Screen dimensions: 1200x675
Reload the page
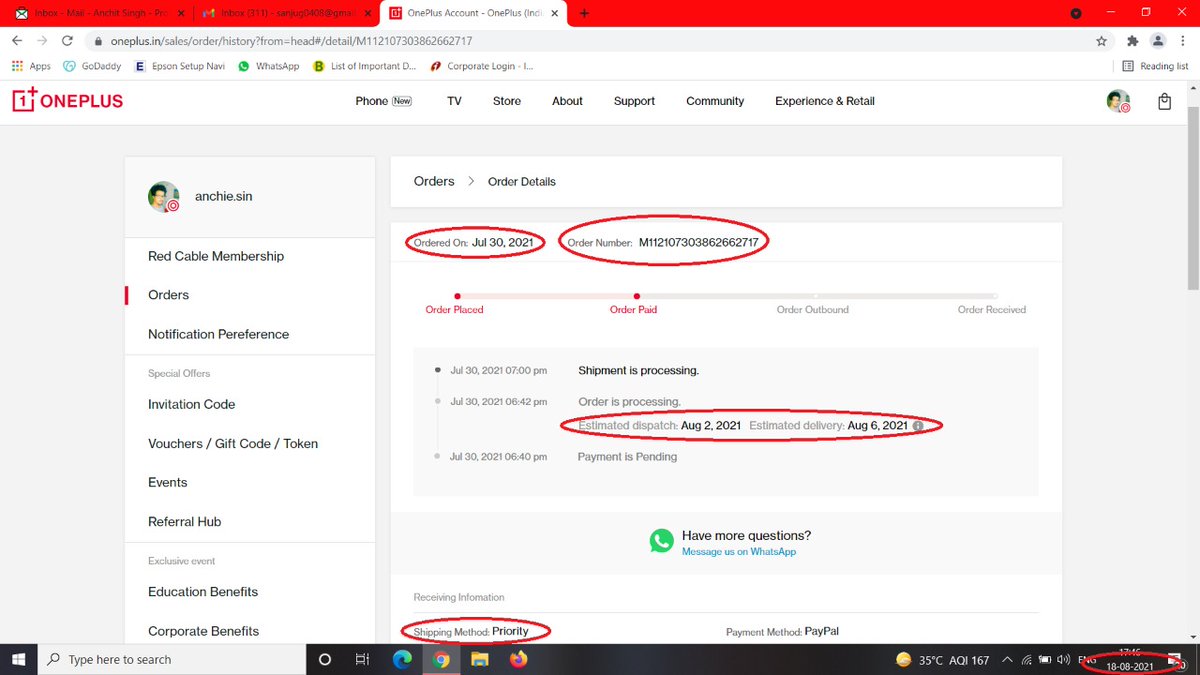click(x=67, y=41)
